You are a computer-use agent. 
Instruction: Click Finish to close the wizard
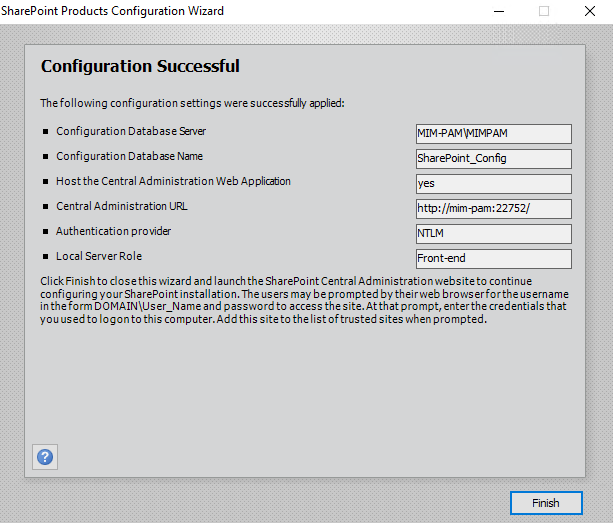[x=545, y=502]
